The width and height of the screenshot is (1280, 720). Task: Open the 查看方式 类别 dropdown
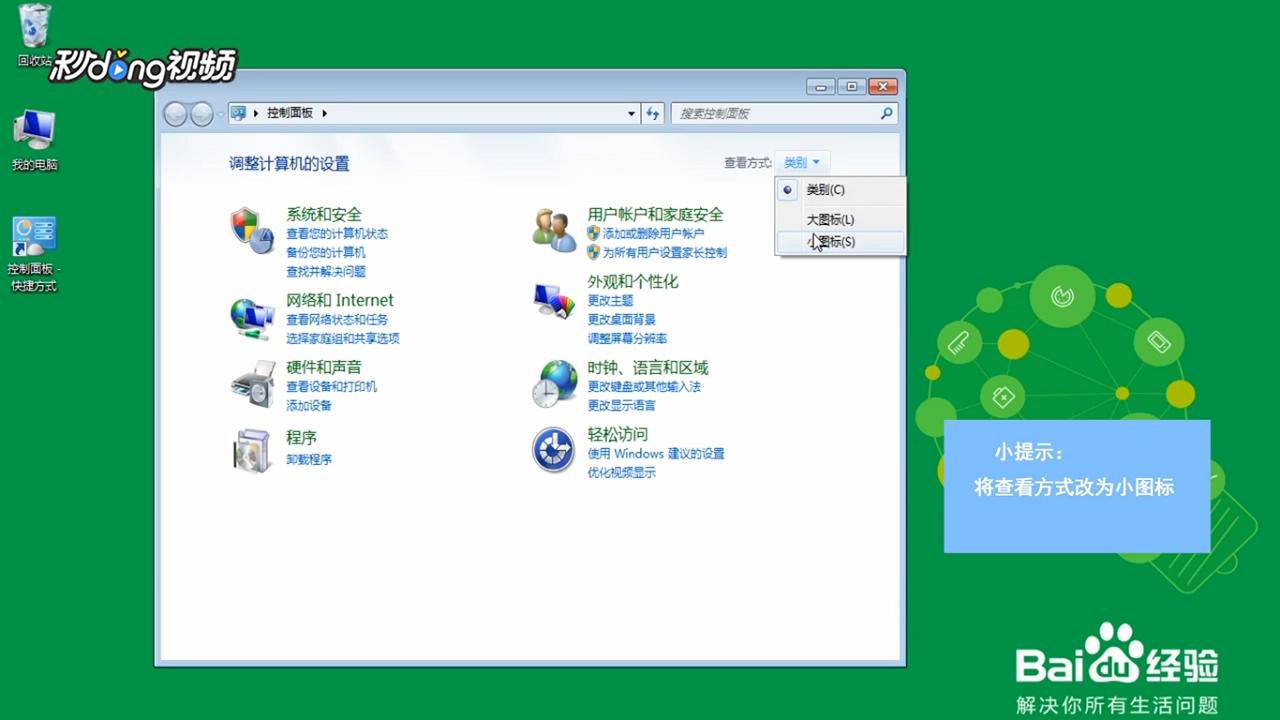[x=802, y=162]
